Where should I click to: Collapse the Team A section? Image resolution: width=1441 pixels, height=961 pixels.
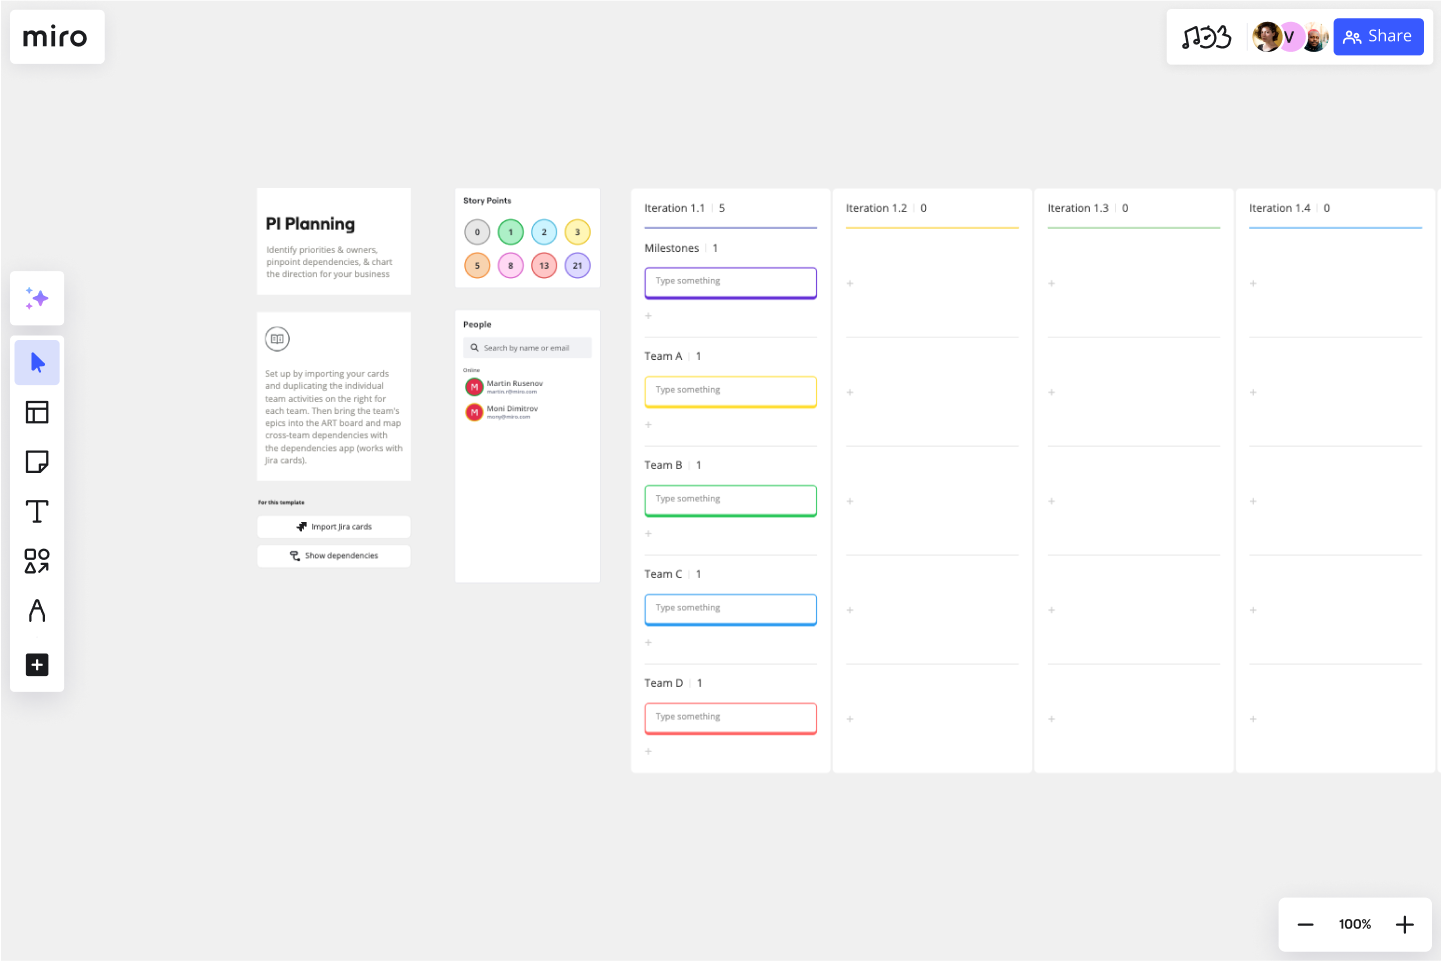click(x=663, y=356)
